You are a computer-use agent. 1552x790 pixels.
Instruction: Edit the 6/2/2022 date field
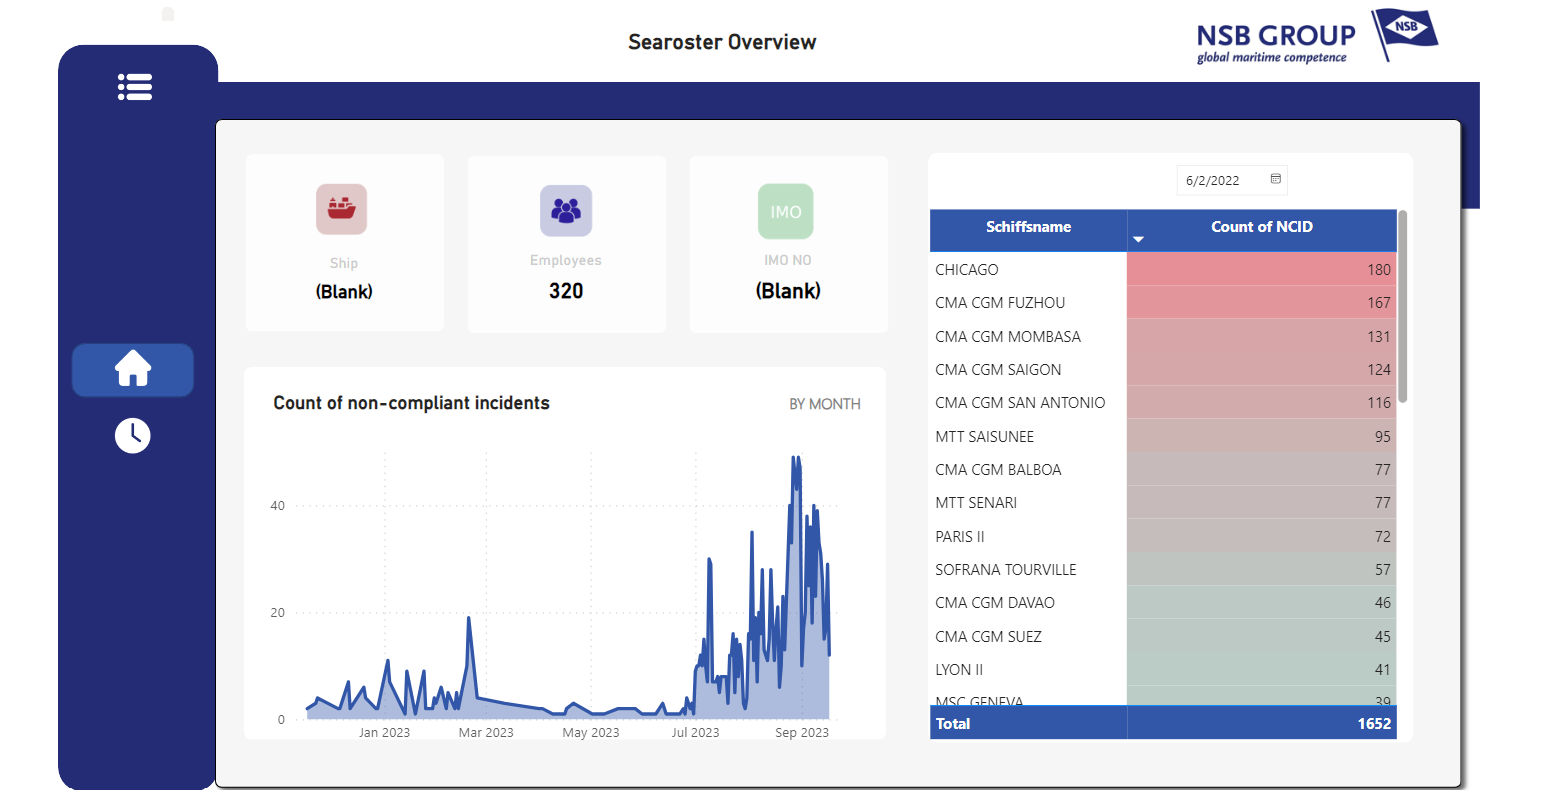tap(1213, 181)
